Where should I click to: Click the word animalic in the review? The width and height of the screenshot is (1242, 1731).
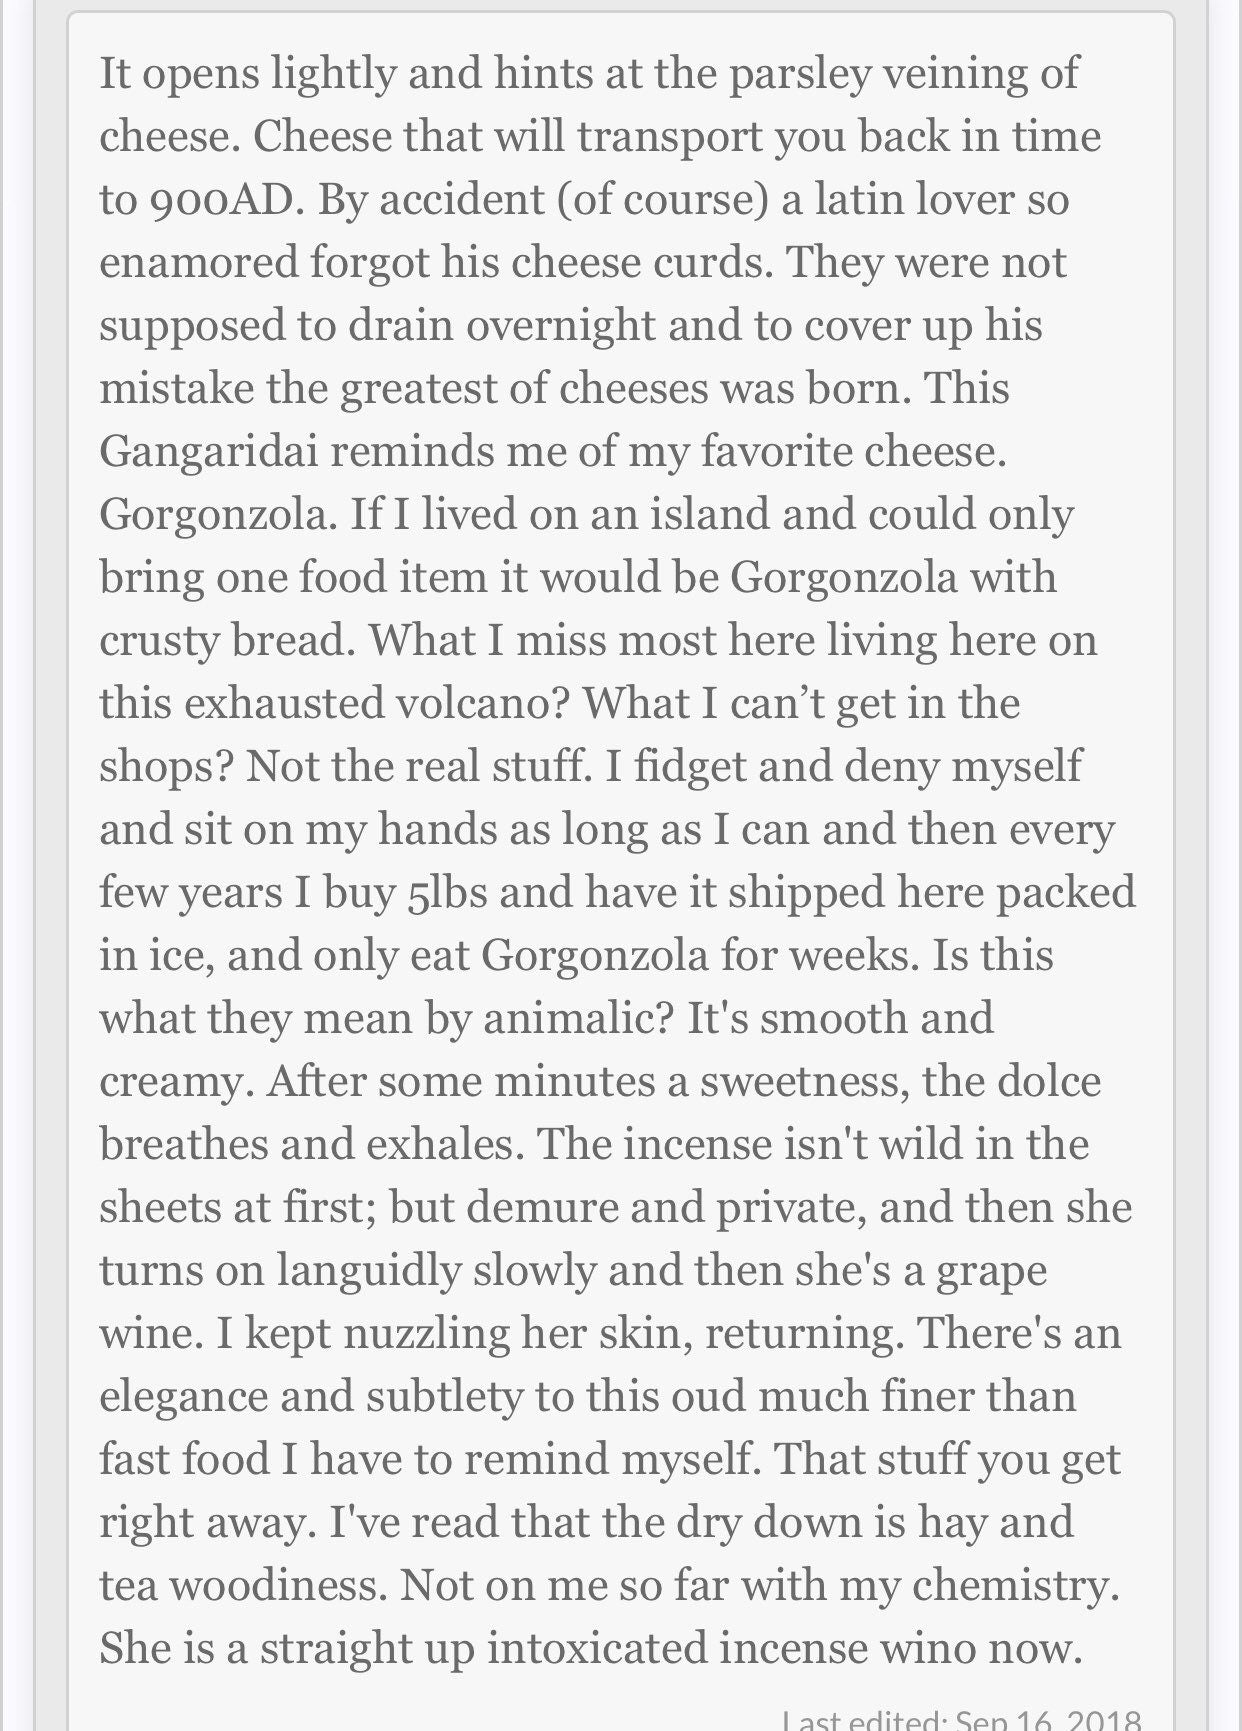tap(576, 1018)
